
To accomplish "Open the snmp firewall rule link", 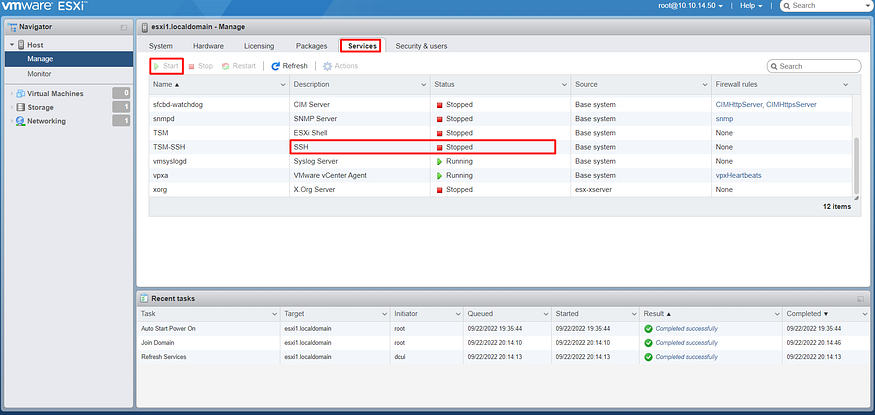I will click(x=724, y=119).
